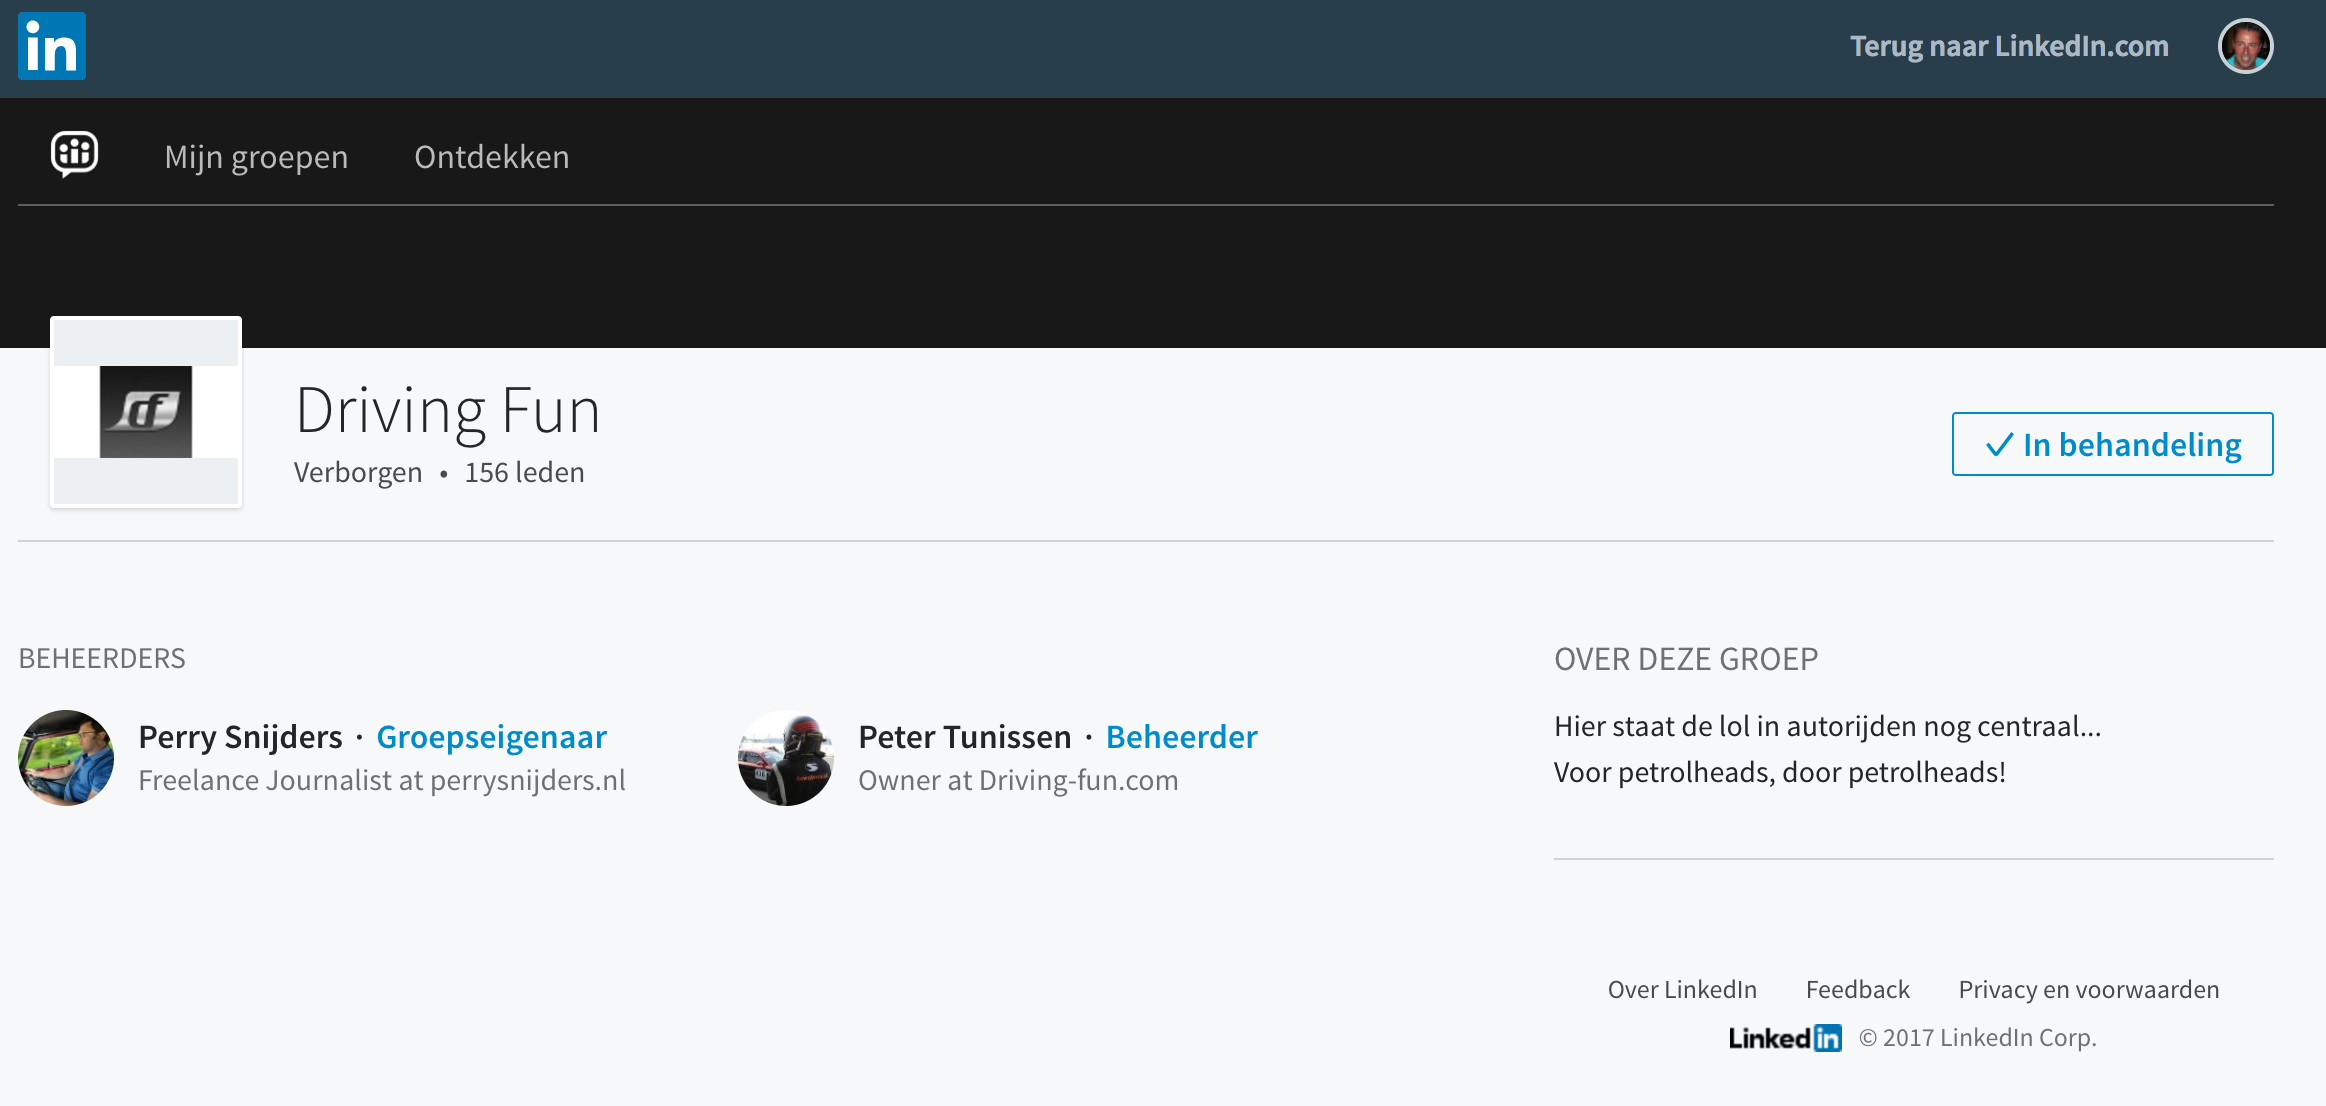The width and height of the screenshot is (2326, 1106).
Task: Click the LinkedIn logo in the header
Action: coord(52,46)
